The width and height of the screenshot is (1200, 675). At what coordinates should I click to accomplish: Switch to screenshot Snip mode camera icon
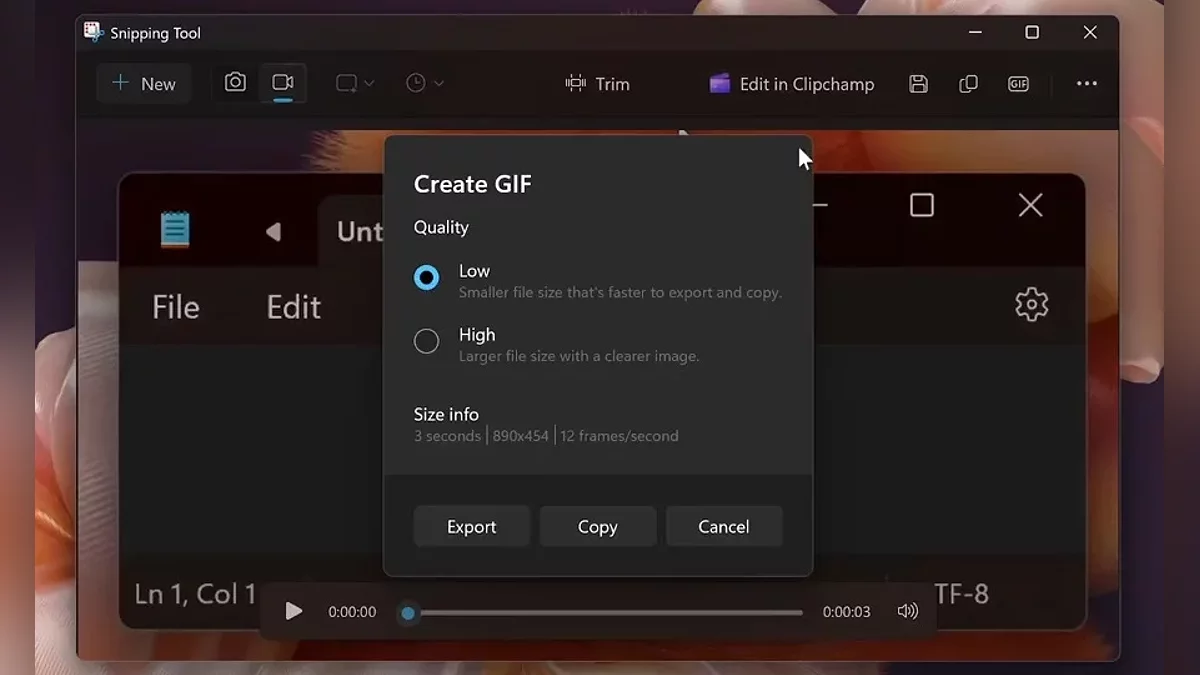235,83
